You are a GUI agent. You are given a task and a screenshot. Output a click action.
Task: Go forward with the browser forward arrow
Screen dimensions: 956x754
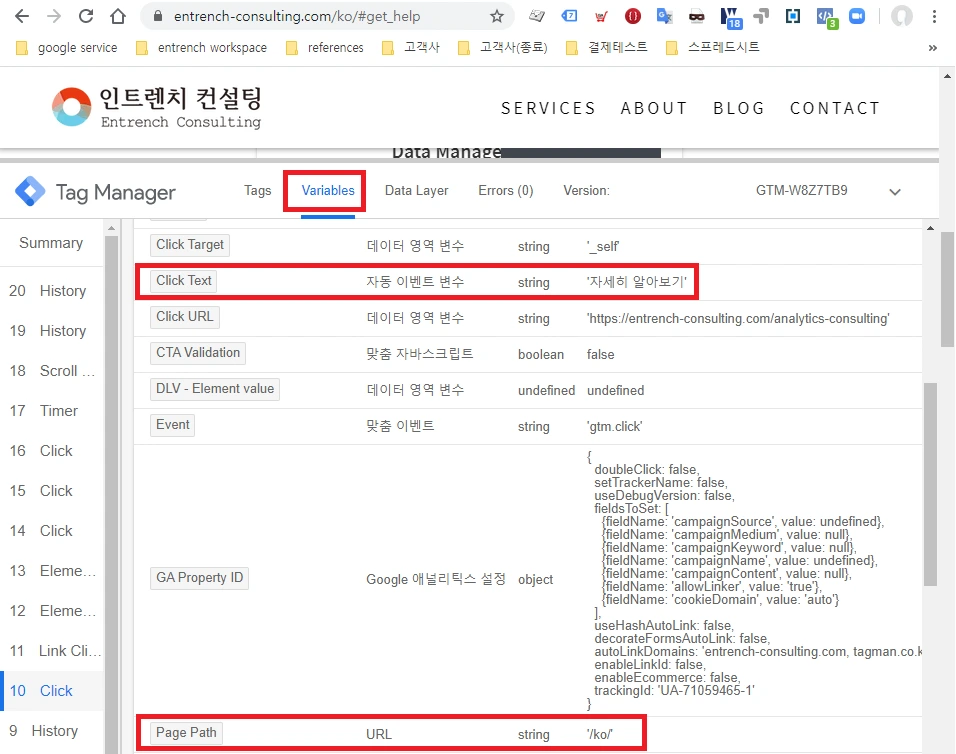54,16
